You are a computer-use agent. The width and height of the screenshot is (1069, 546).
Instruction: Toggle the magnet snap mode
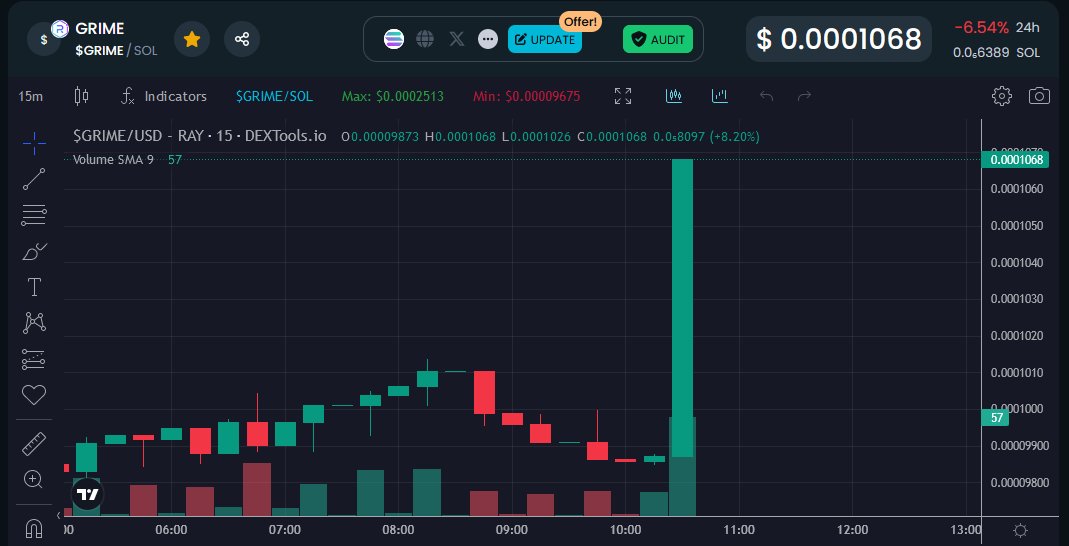34,528
